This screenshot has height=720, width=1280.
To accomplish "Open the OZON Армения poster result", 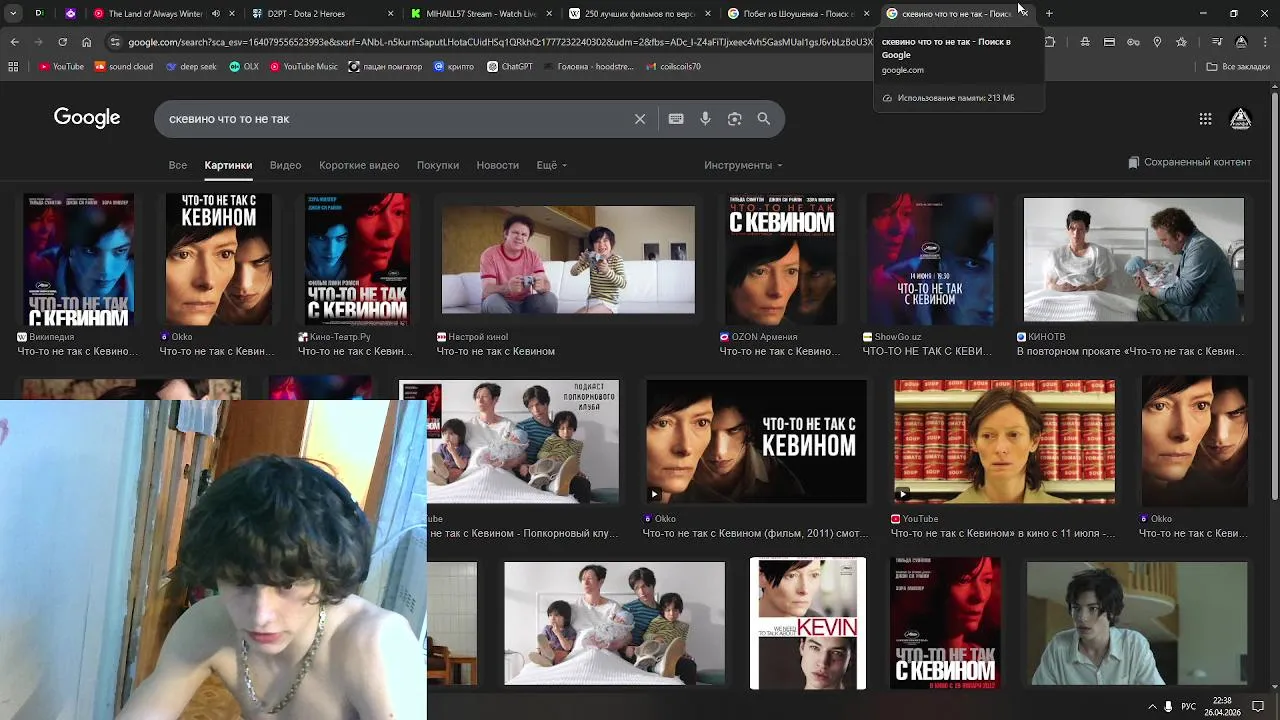I will click(x=782, y=260).
